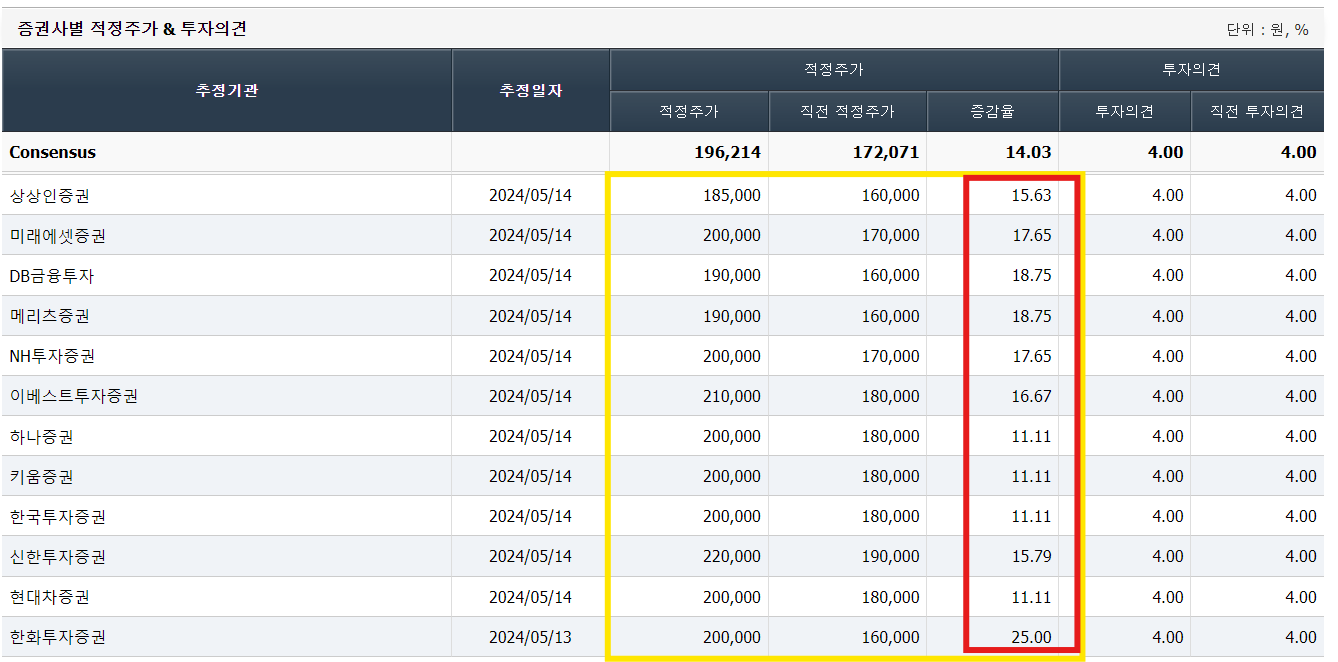Click Consensus previous target price 172,071
Image resolution: width=1338 pixels, height=662 pixels.
click(886, 153)
